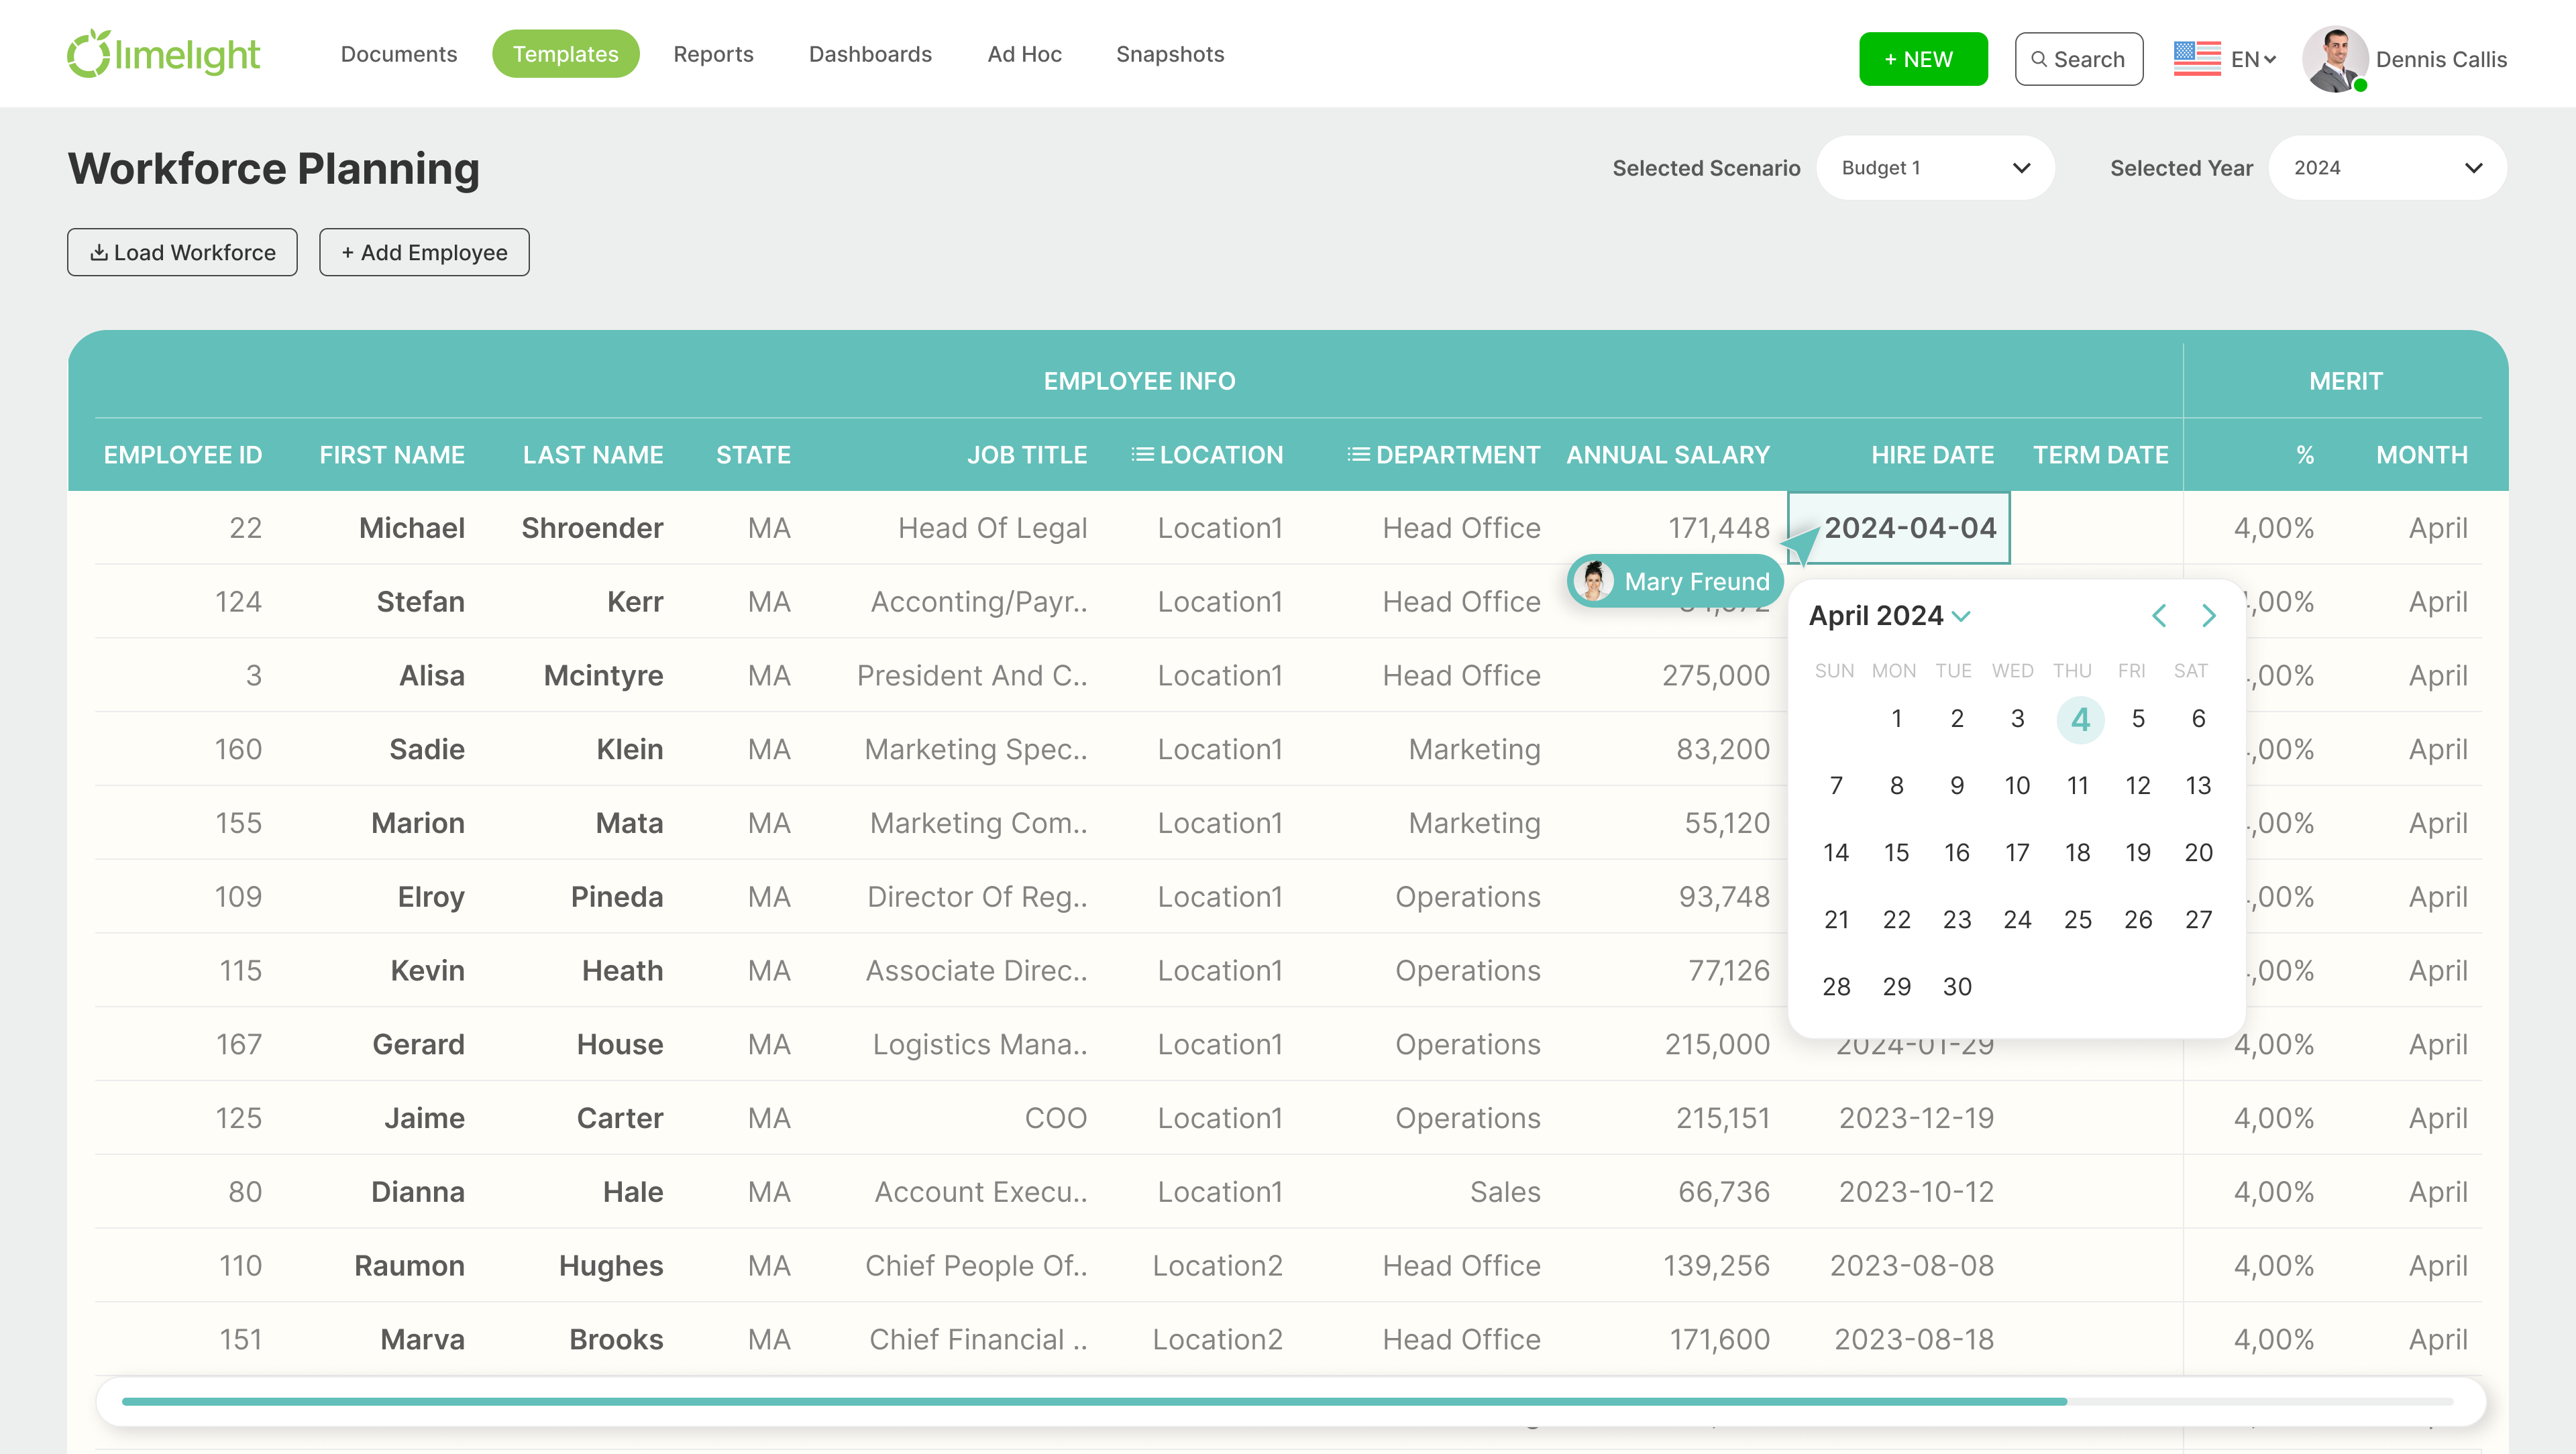Click the download icon on Load Workforce
The height and width of the screenshot is (1454, 2576).
pyautogui.click(x=99, y=252)
